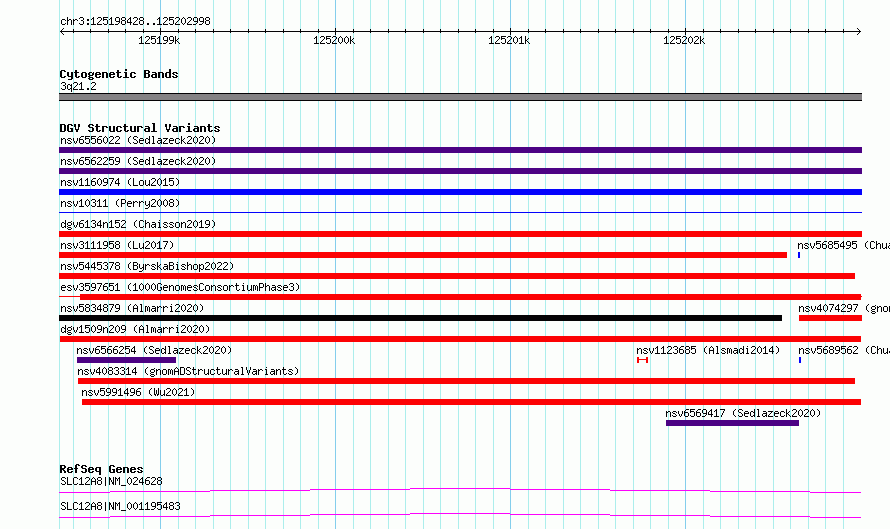The height and width of the screenshot is (529, 890).
Task: Select the 3q21.2 band label
Action: [x=78, y=86]
